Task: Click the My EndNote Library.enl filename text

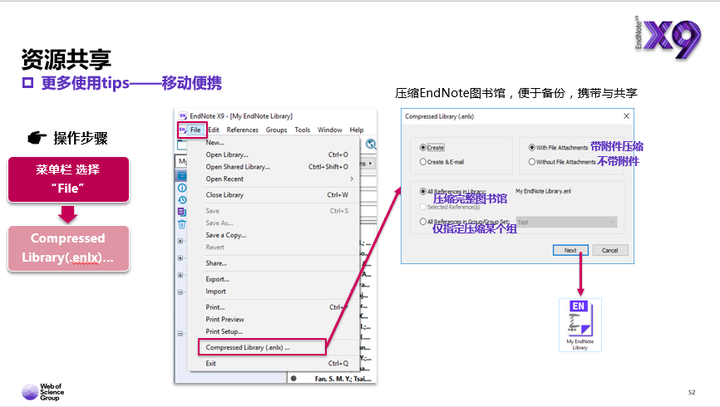Action: pos(543,191)
